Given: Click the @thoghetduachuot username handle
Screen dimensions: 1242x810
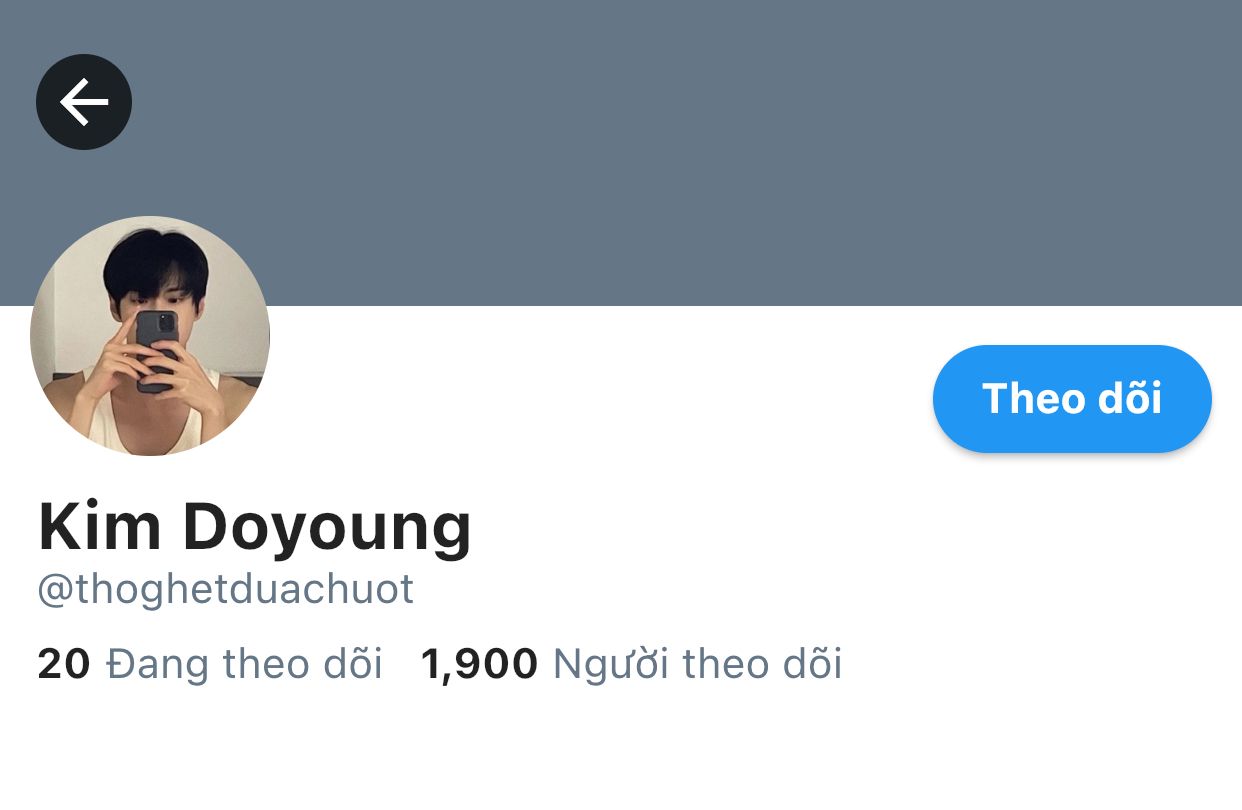Looking at the screenshot, I should tap(226, 590).
